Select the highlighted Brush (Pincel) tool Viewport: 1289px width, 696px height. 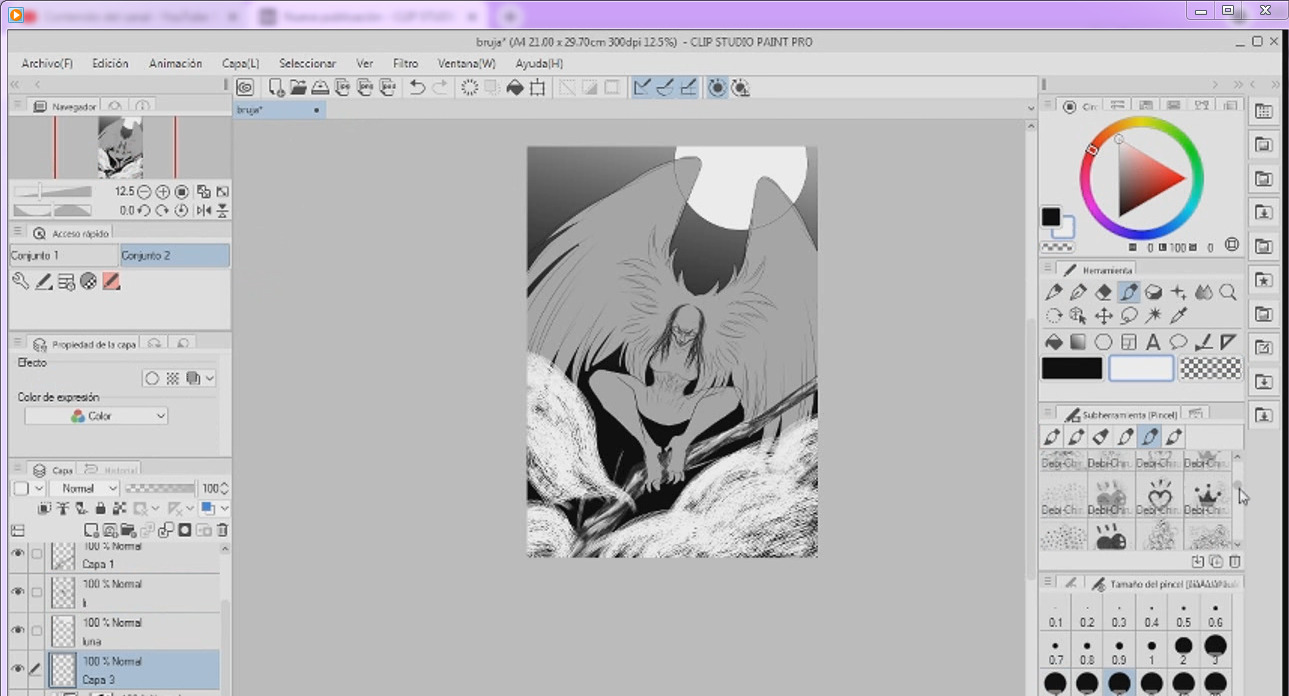coord(1129,293)
